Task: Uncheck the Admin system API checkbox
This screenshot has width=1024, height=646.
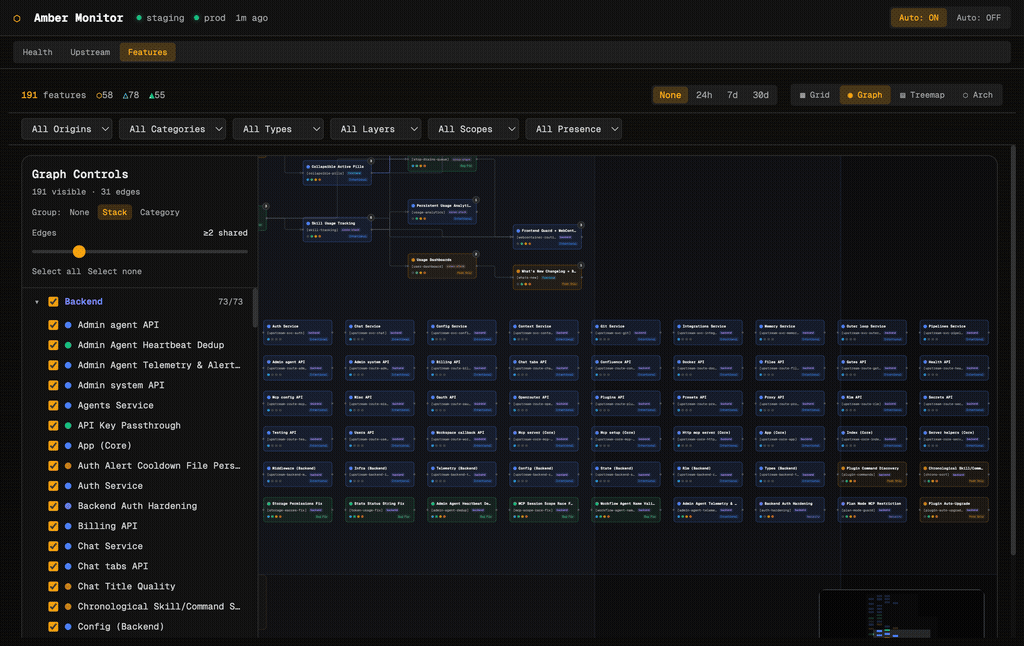Action: 54,385
